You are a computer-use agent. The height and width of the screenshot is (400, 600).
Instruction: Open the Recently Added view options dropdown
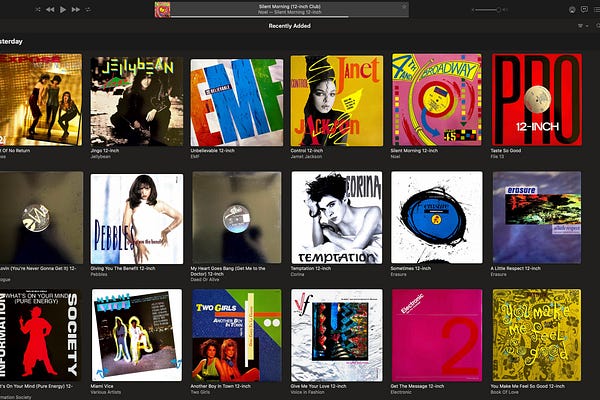[582, 26]
